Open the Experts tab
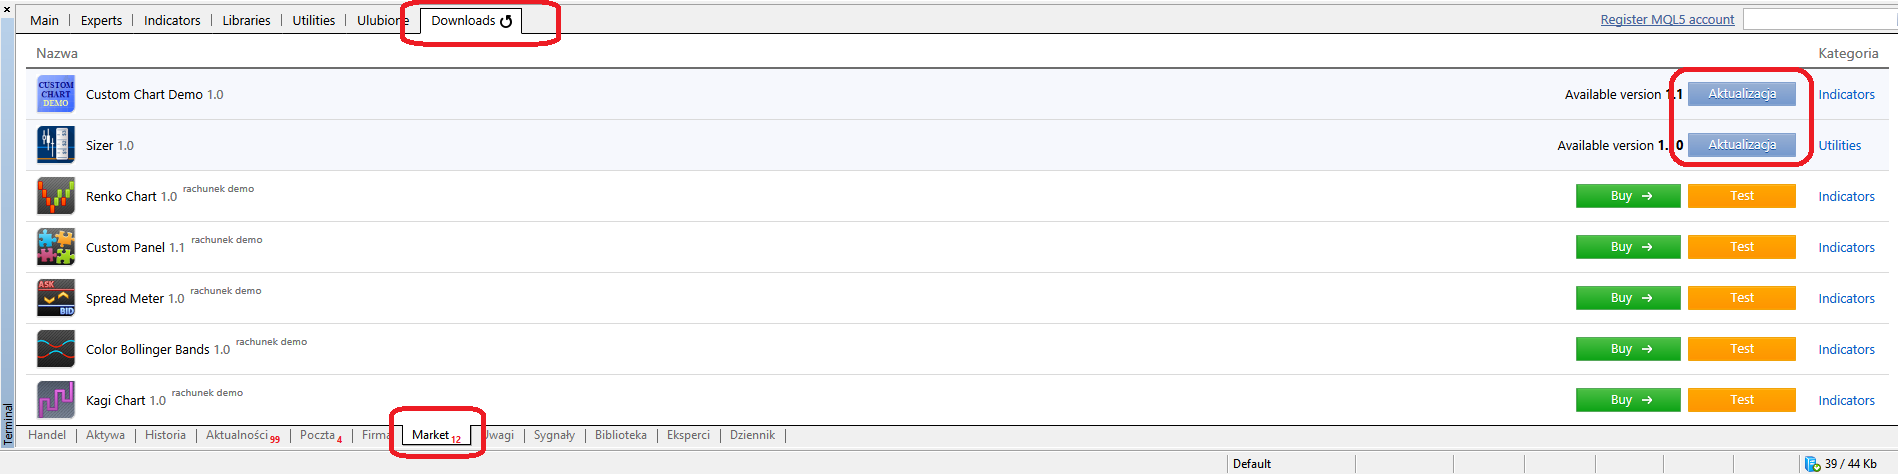This screenshot has width=1898, height=474. [x=101, y=21]
